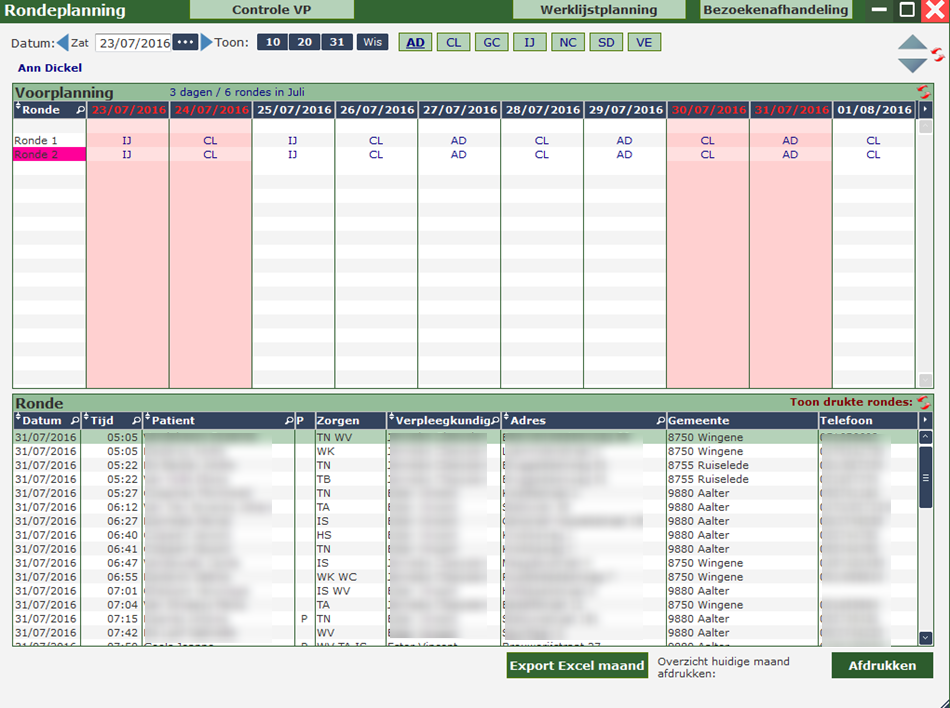Go to next date with right arrow
950x708 pixels.
[x=207, y=43]
